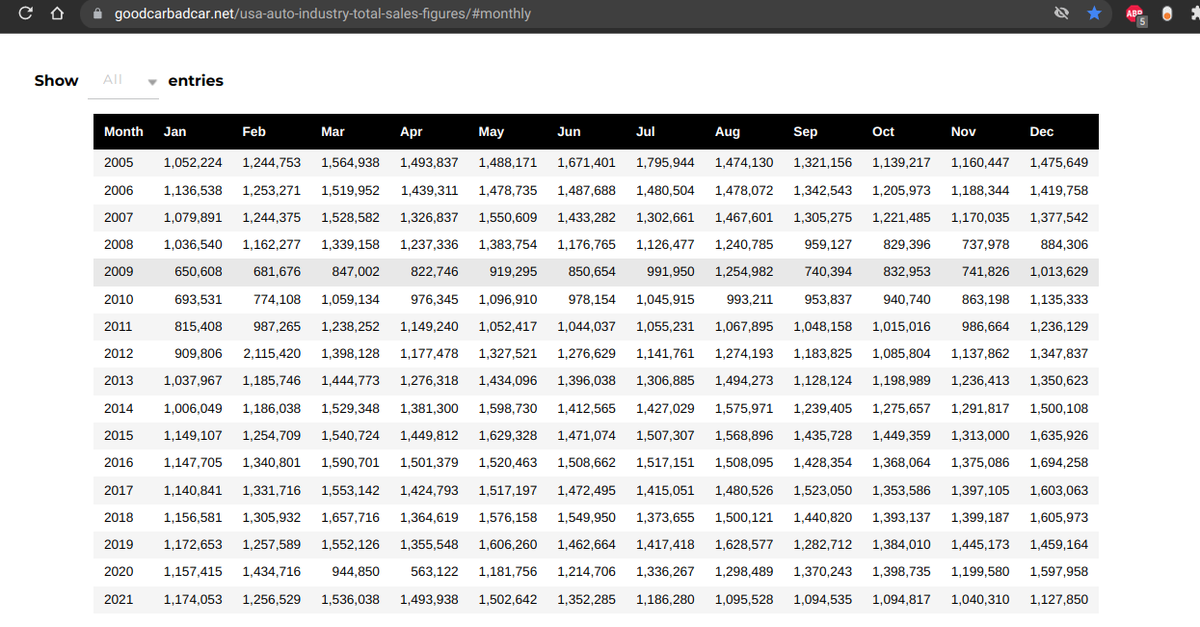The height and width of the screenshot is (627, 1200).
Task: Sort table by the Jan column header
Action: [x=175, y=131]
